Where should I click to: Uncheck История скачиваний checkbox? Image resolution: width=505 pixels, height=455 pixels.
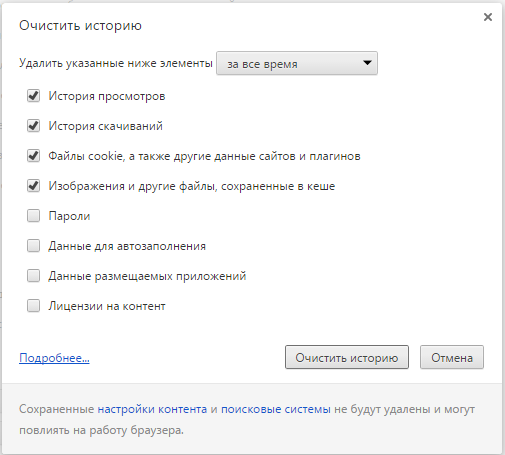[33, 126]
